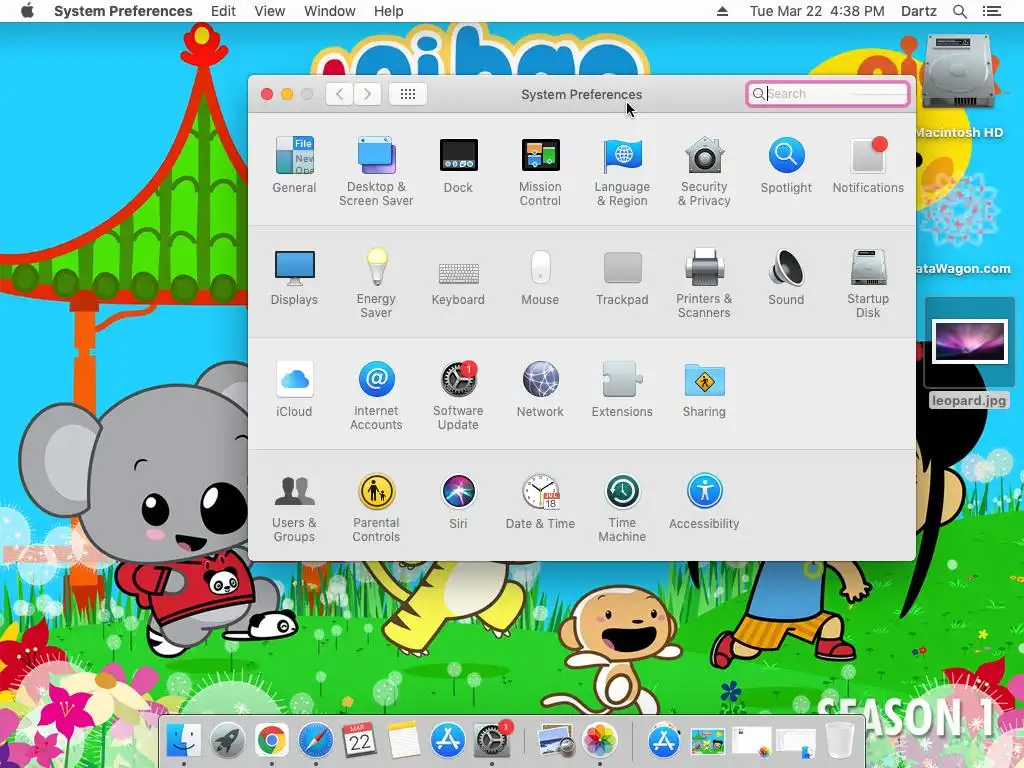Open Notes from the Dock
Screen dimensions: 1024x768
coord(403,741)
